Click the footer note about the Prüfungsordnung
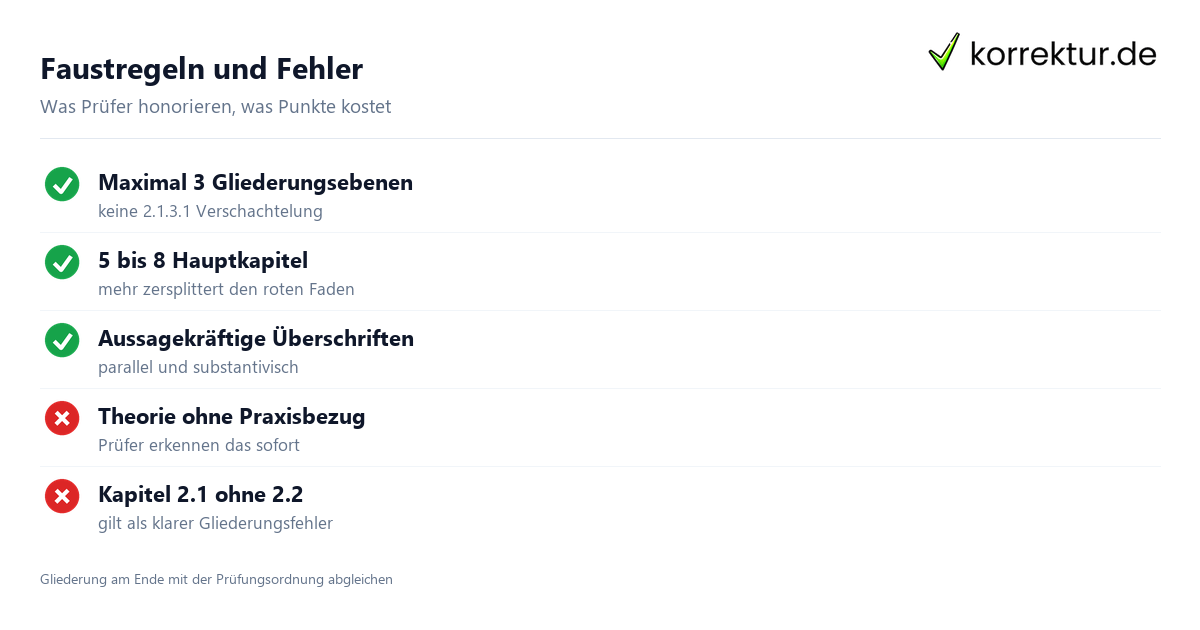Image resolution: width=1200 pixels, height=630 pixels. [x=216, y=579]
